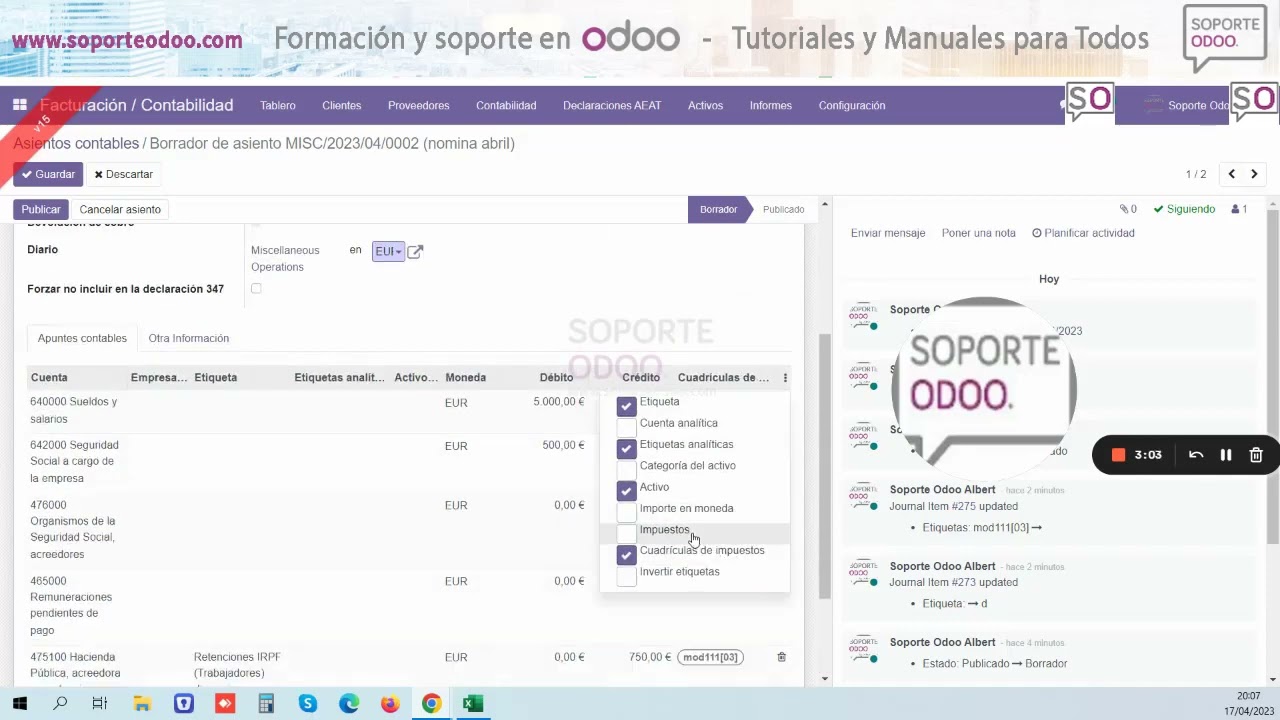Click the chatter panel vertical scrollbar
This screenshot has width=1280, height=720.
1273,378
